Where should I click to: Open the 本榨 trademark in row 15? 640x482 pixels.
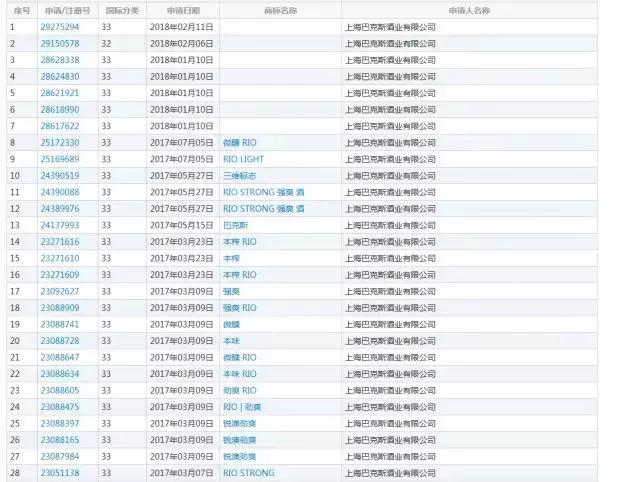[231, 258]
